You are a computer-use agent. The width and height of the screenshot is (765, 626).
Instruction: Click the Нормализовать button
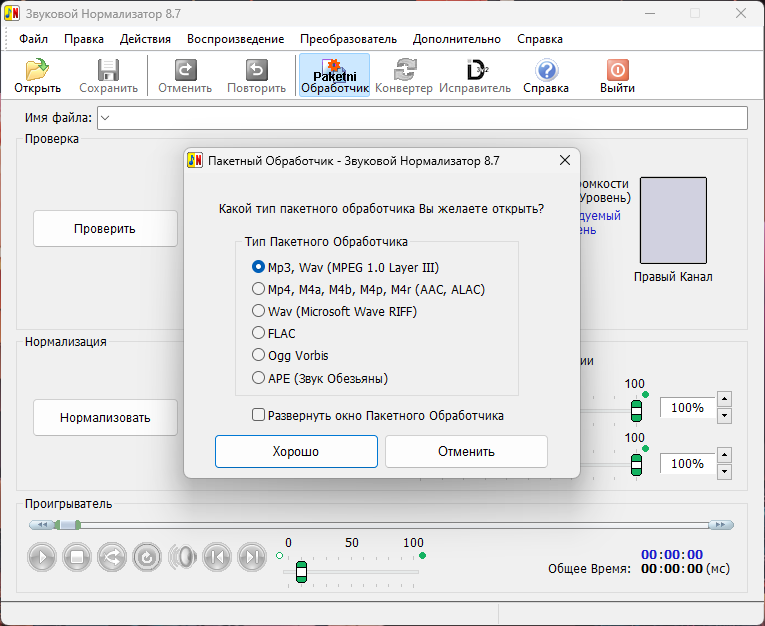(105, 417)
